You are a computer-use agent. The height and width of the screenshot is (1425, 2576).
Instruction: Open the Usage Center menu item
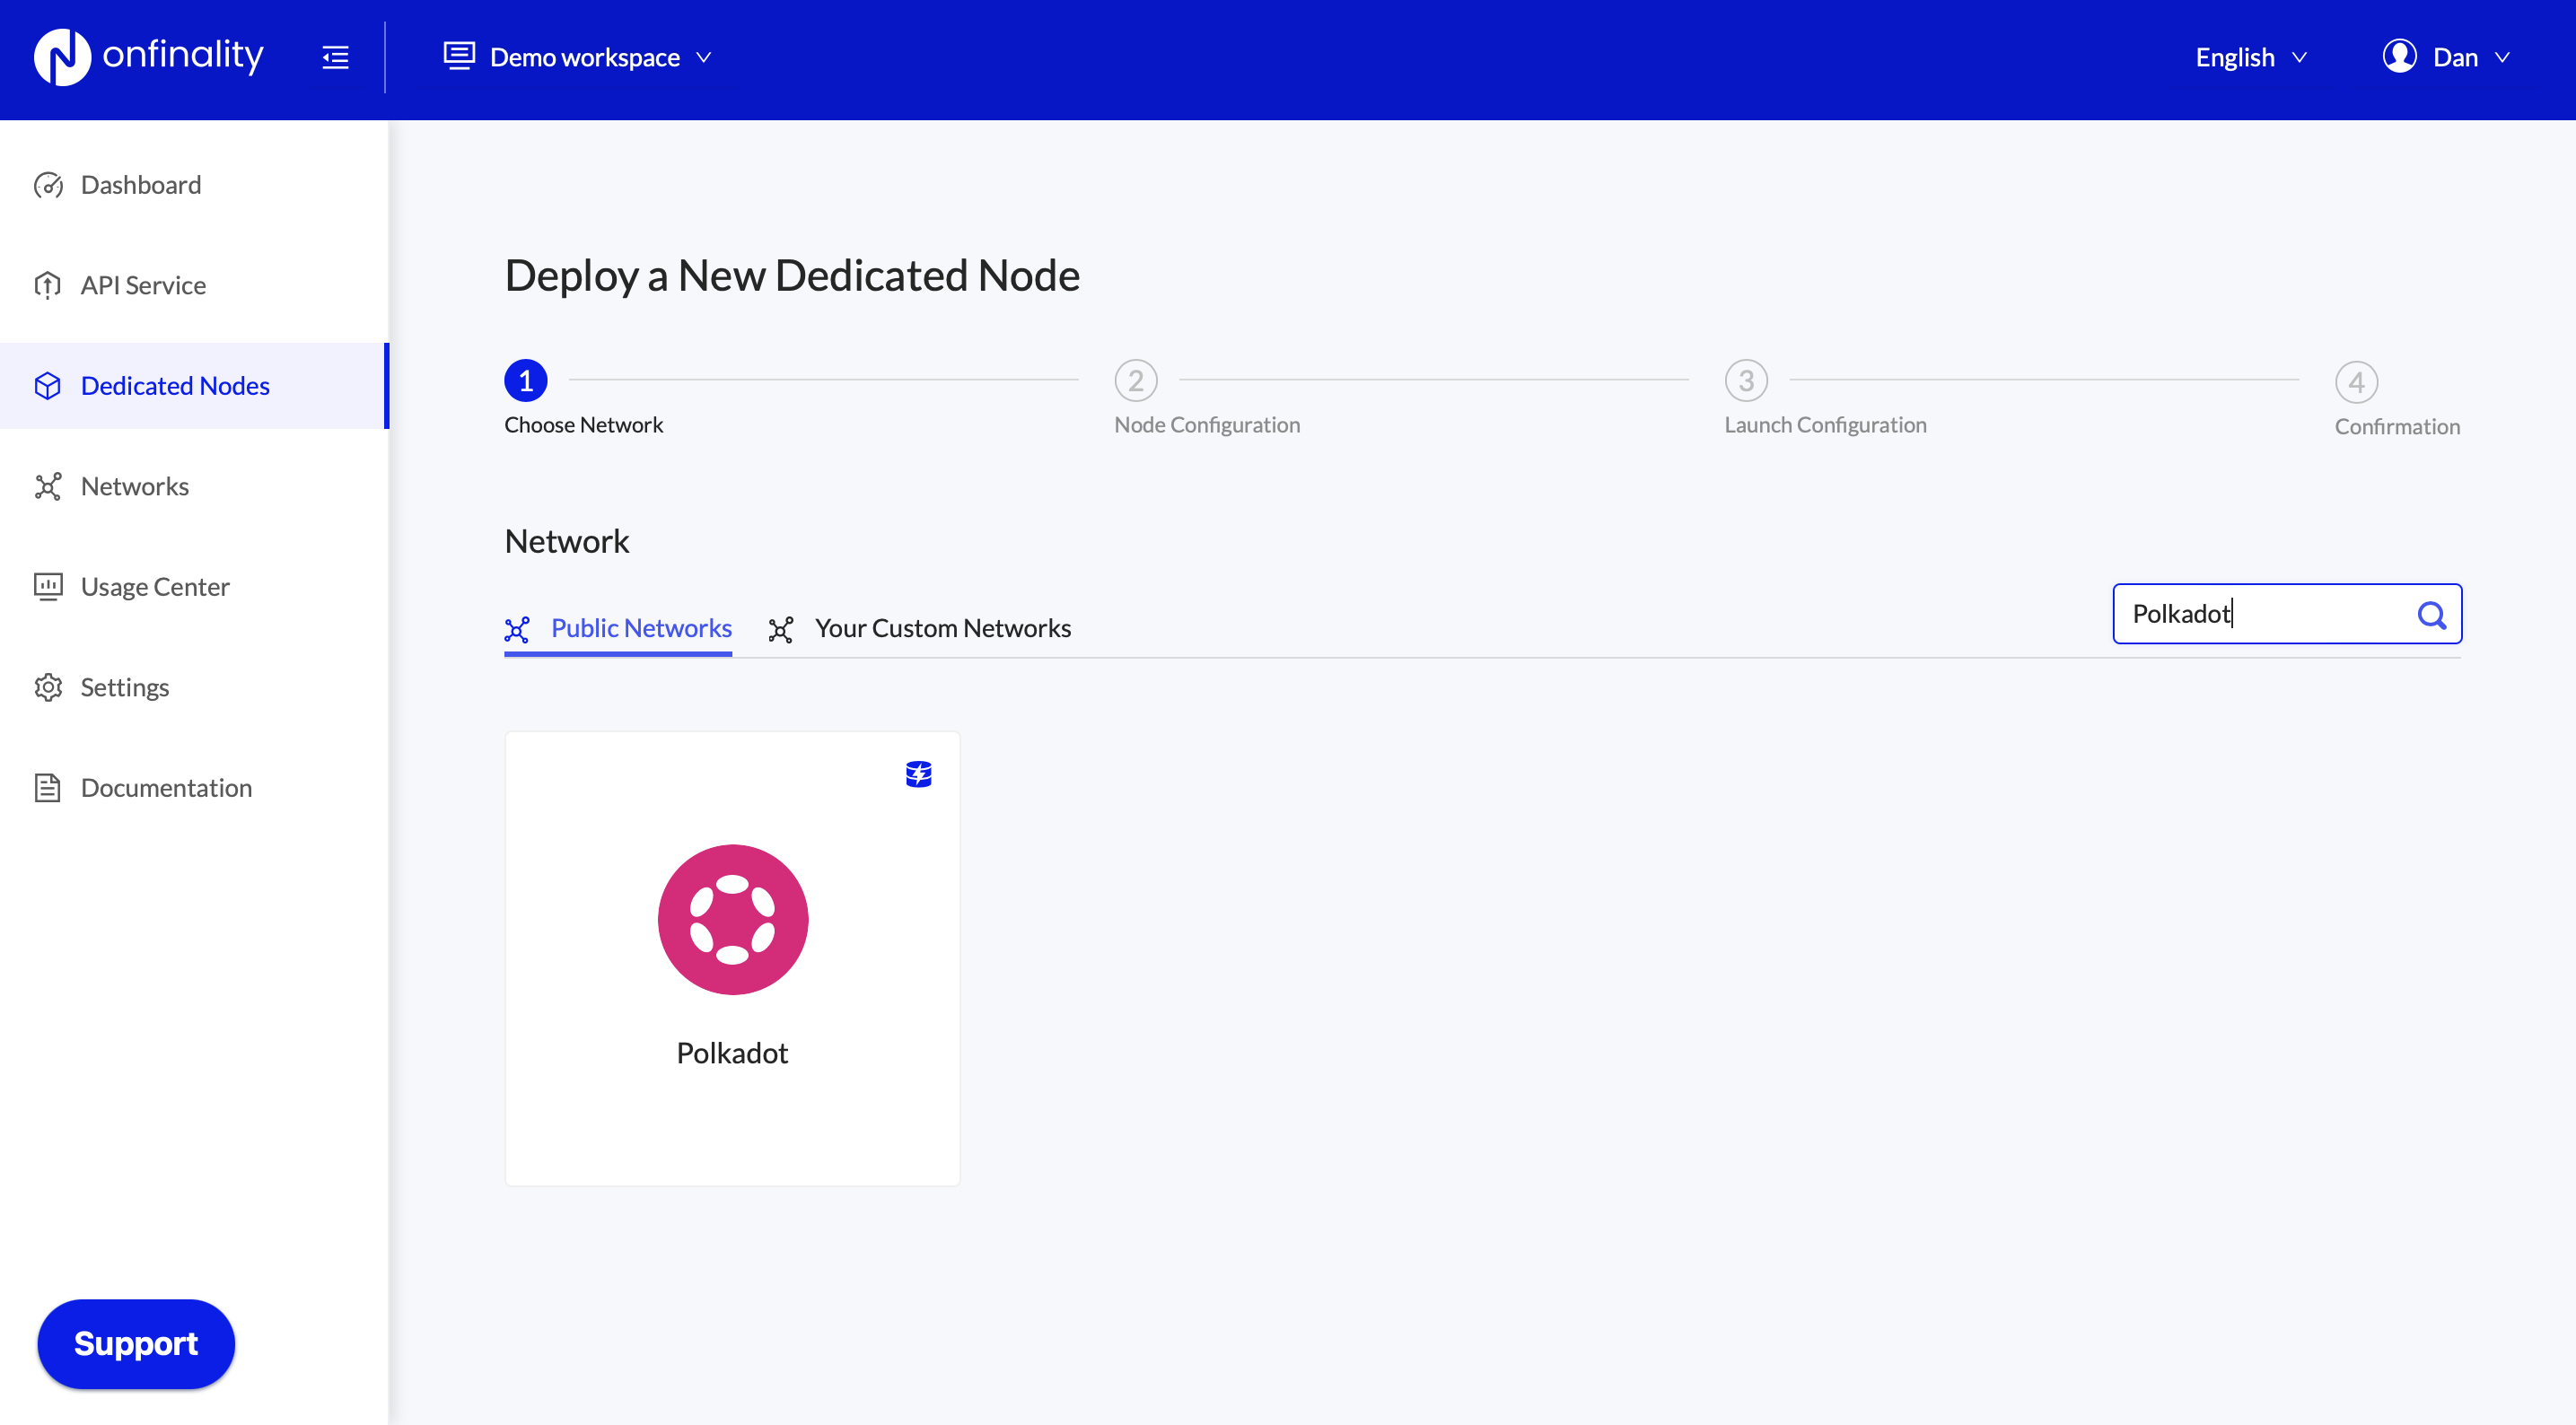click(155, 587)
